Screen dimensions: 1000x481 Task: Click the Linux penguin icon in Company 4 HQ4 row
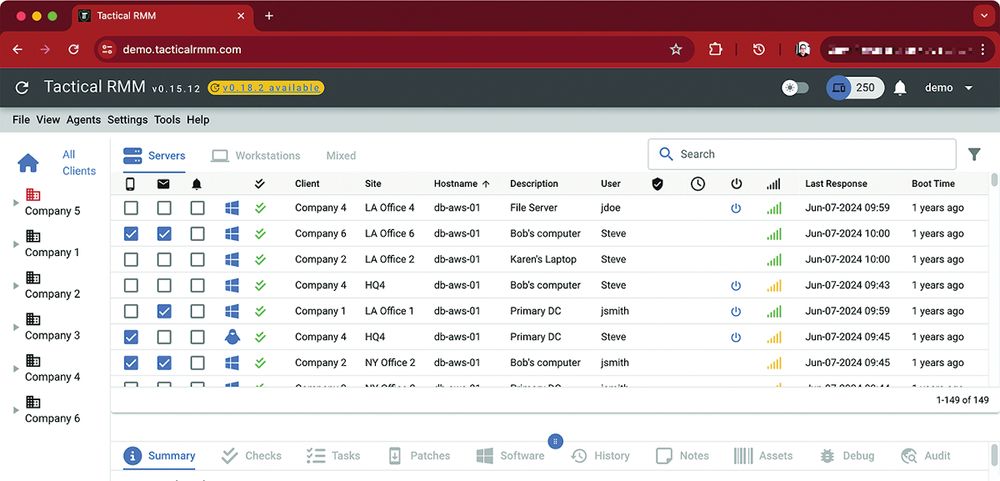coord(232,337)
